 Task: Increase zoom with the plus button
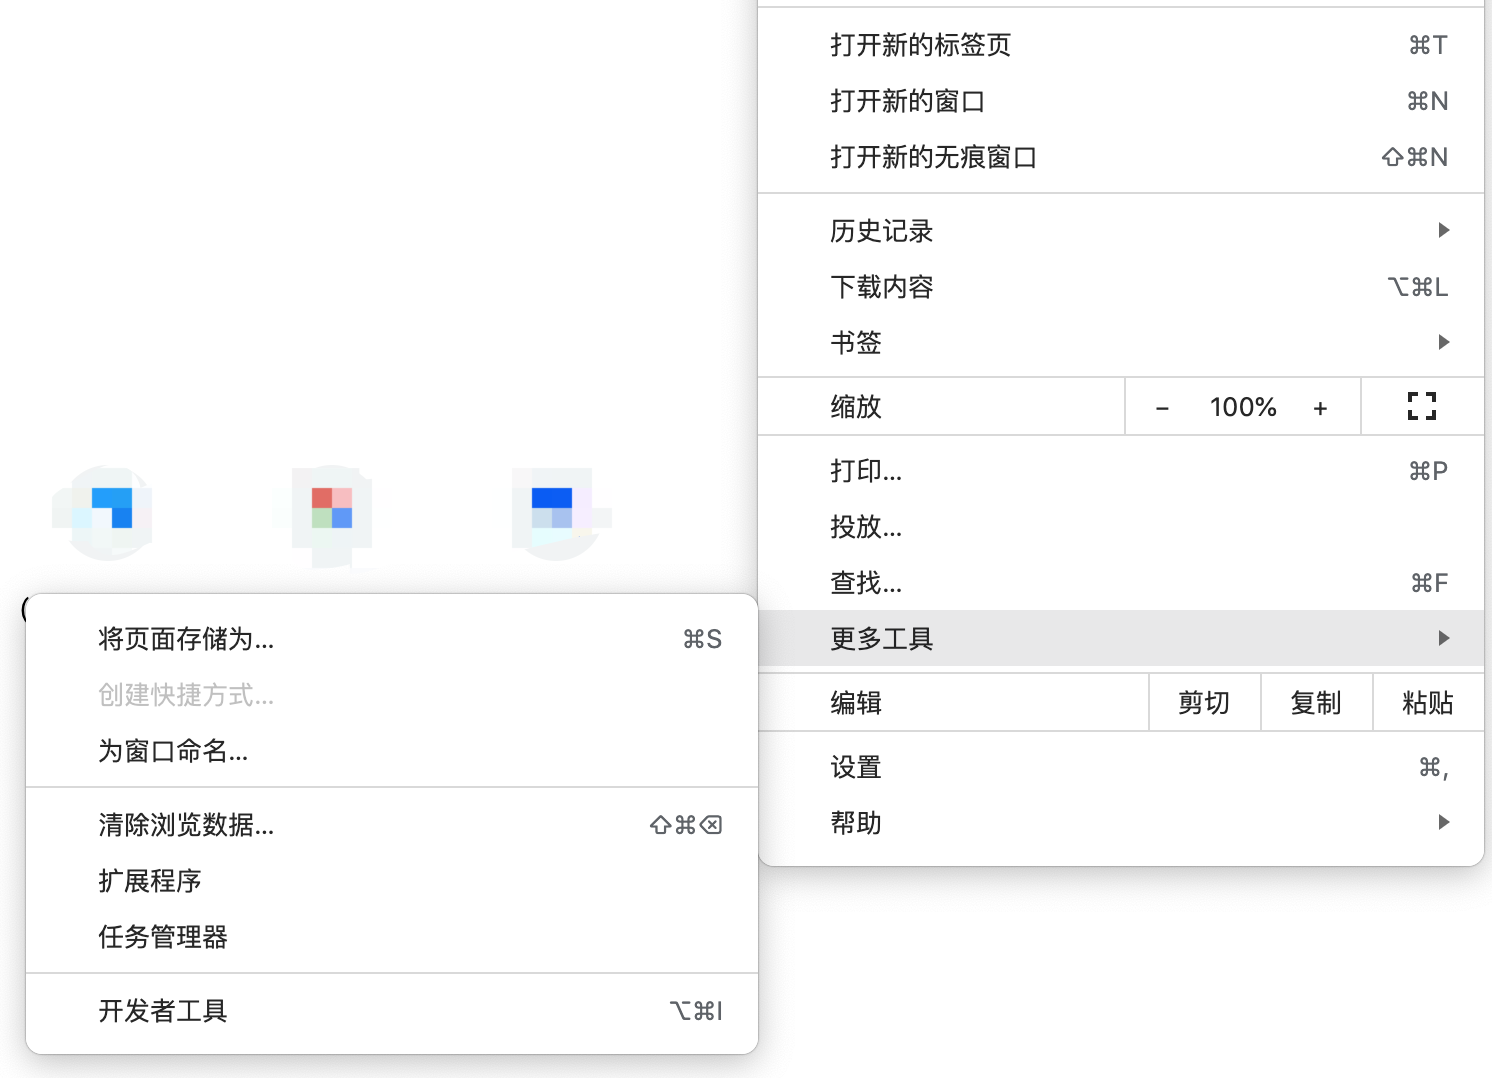click(x=1320, y=407)
